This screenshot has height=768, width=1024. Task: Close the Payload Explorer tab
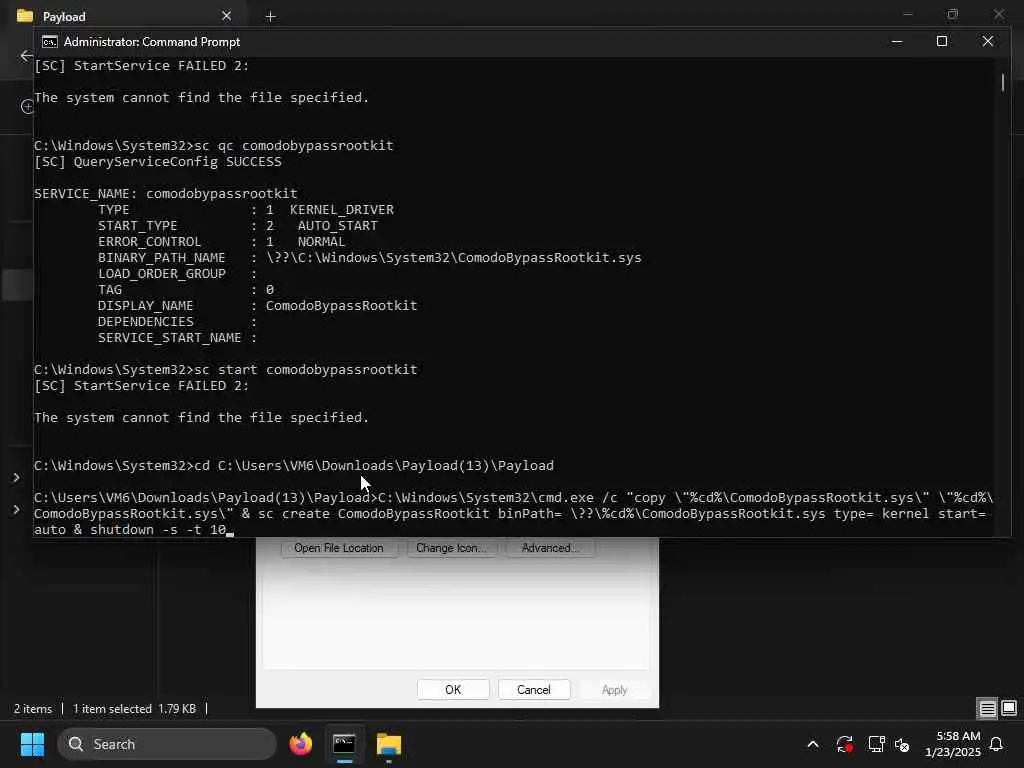point(227,16)
